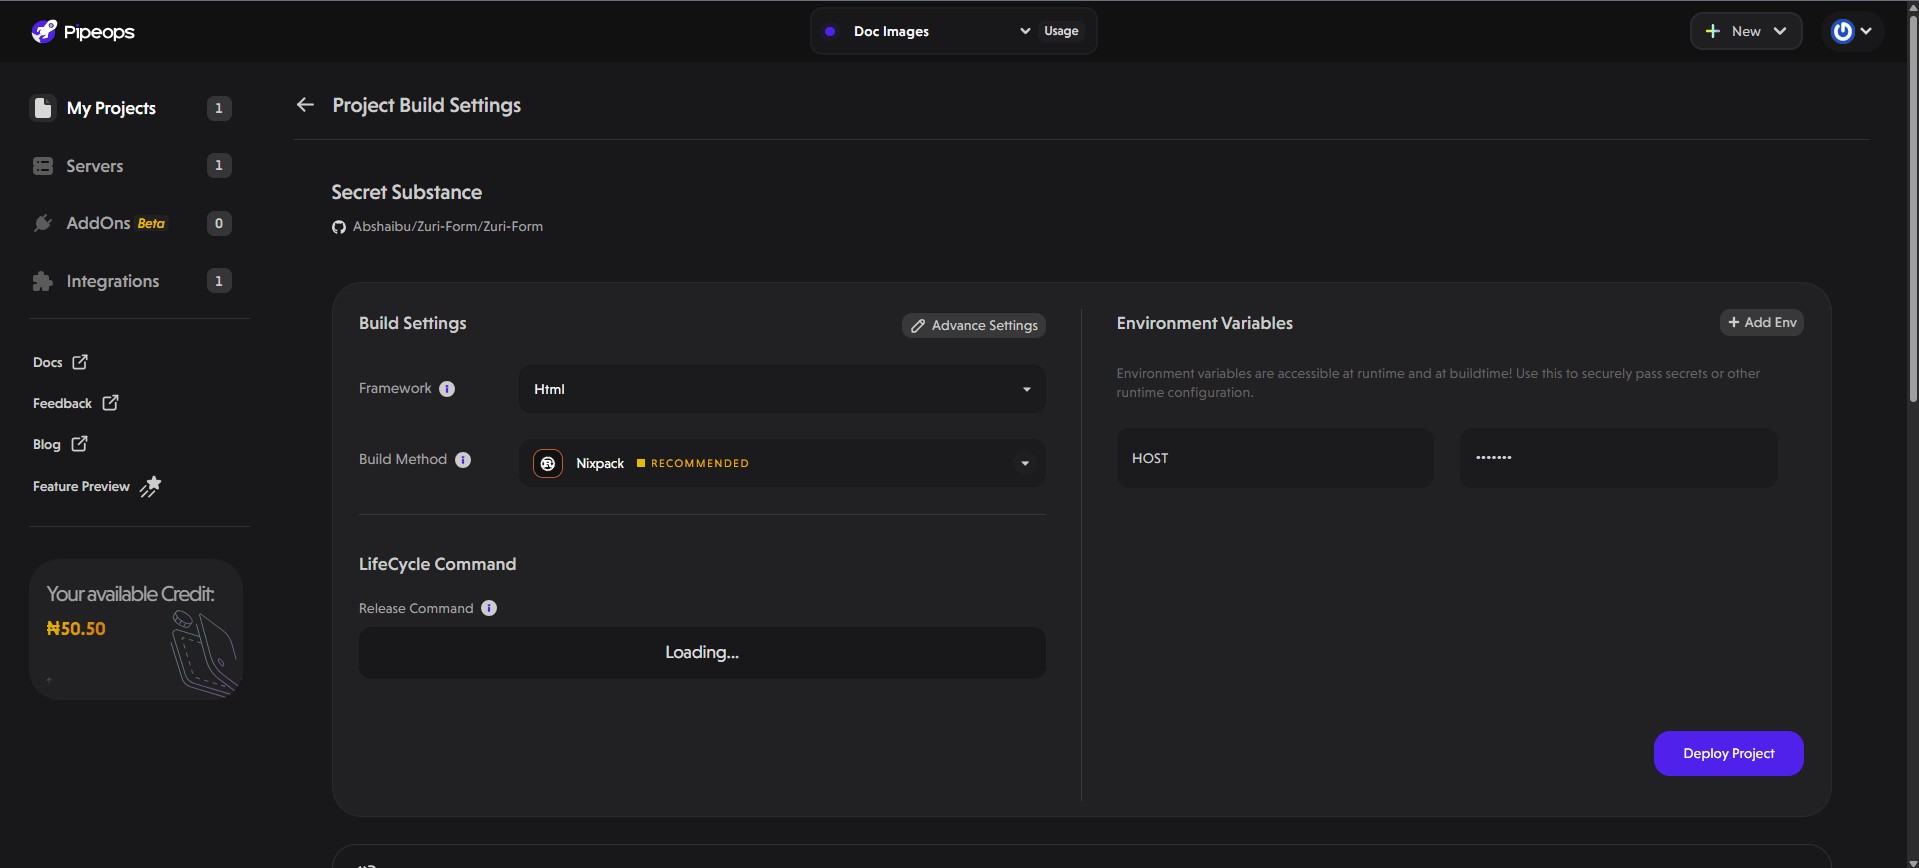This screenshot has height=868, width=1919.
Task: Open the Servers sidebar icon
Action: (43, 166)
